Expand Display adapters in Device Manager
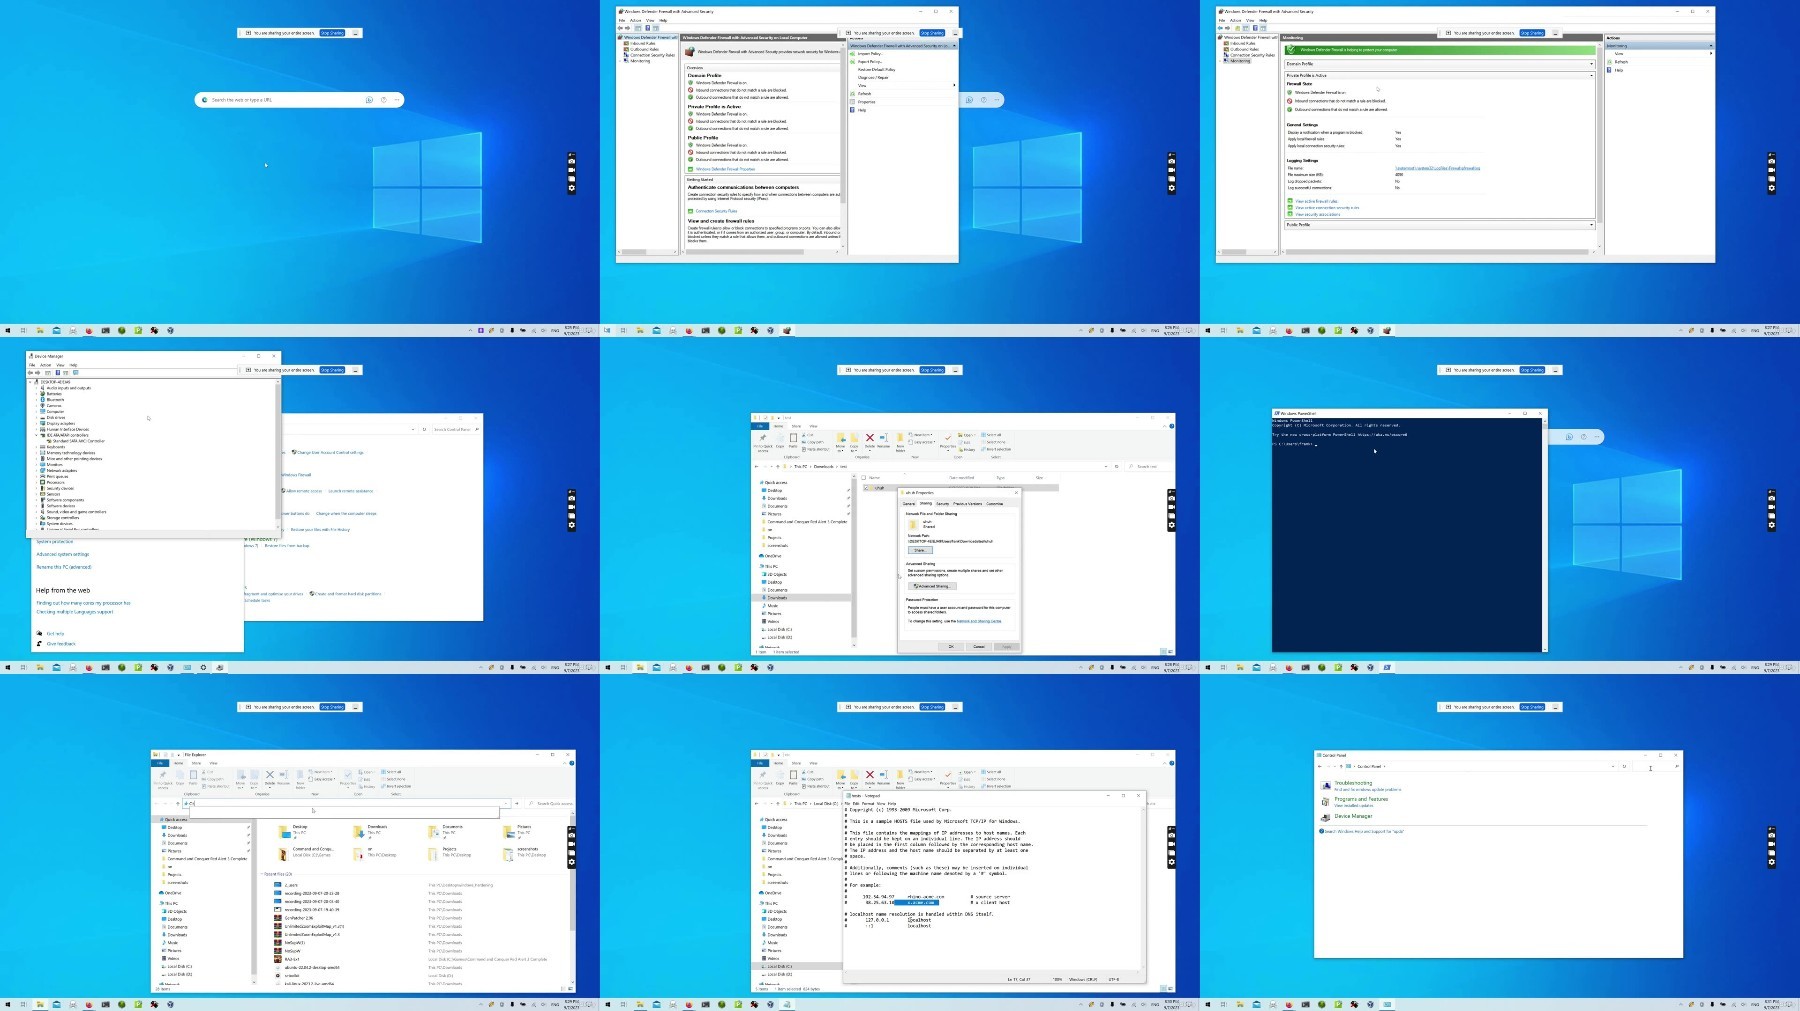Screen dimensions: 1800x1011 [x=37, y=423]
